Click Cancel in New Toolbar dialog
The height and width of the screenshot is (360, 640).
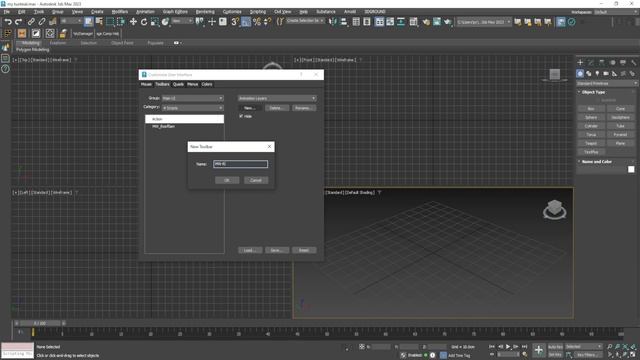(256, 180)
